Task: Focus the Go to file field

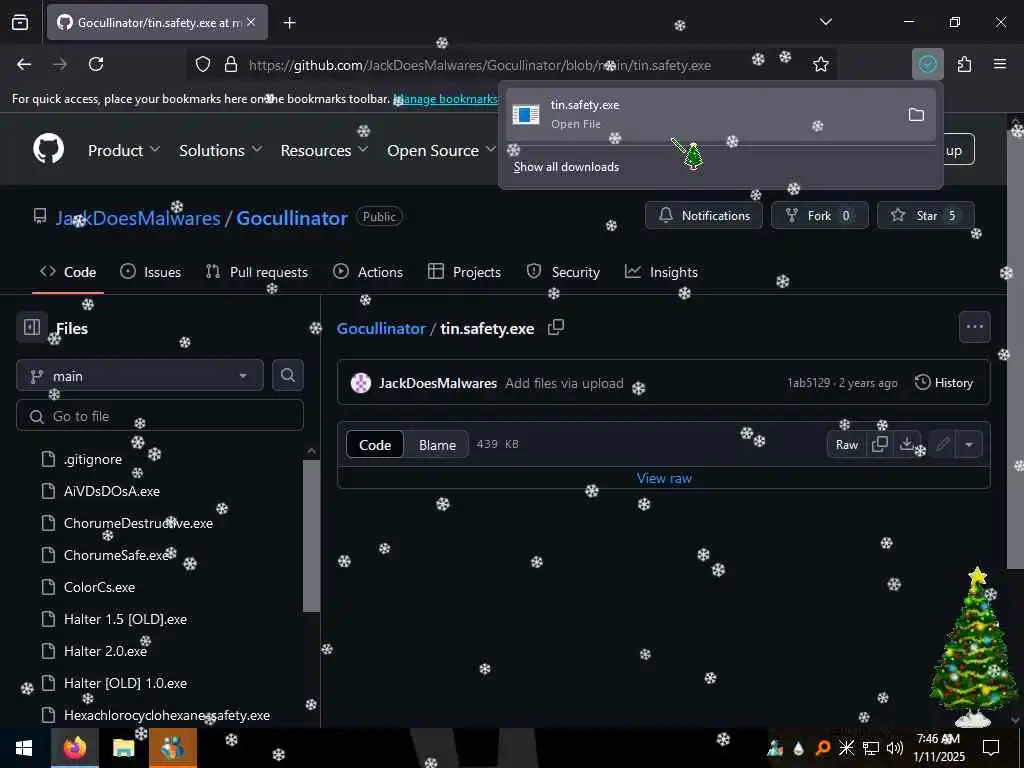Action: point(160,416)
